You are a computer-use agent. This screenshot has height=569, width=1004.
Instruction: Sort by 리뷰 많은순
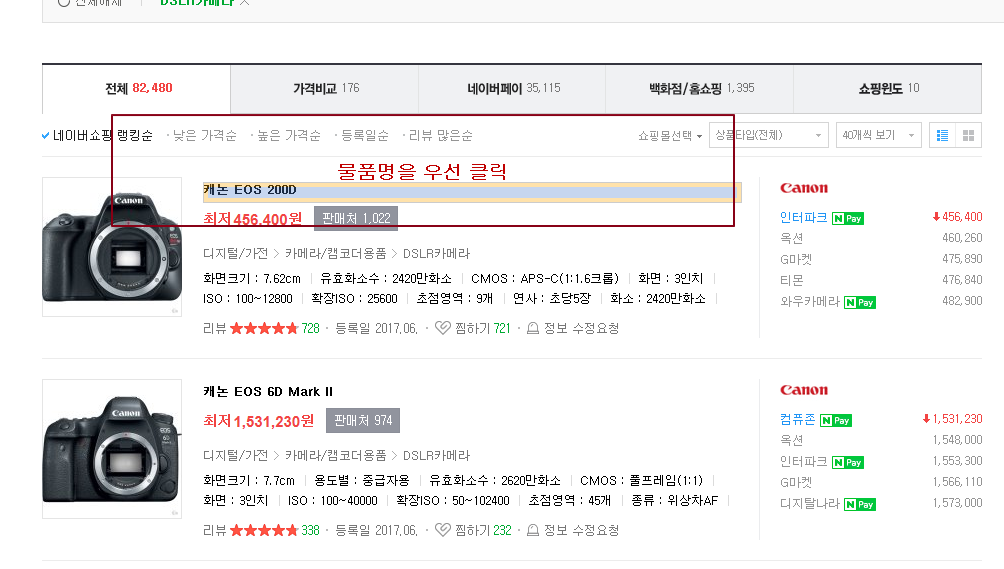441,136
